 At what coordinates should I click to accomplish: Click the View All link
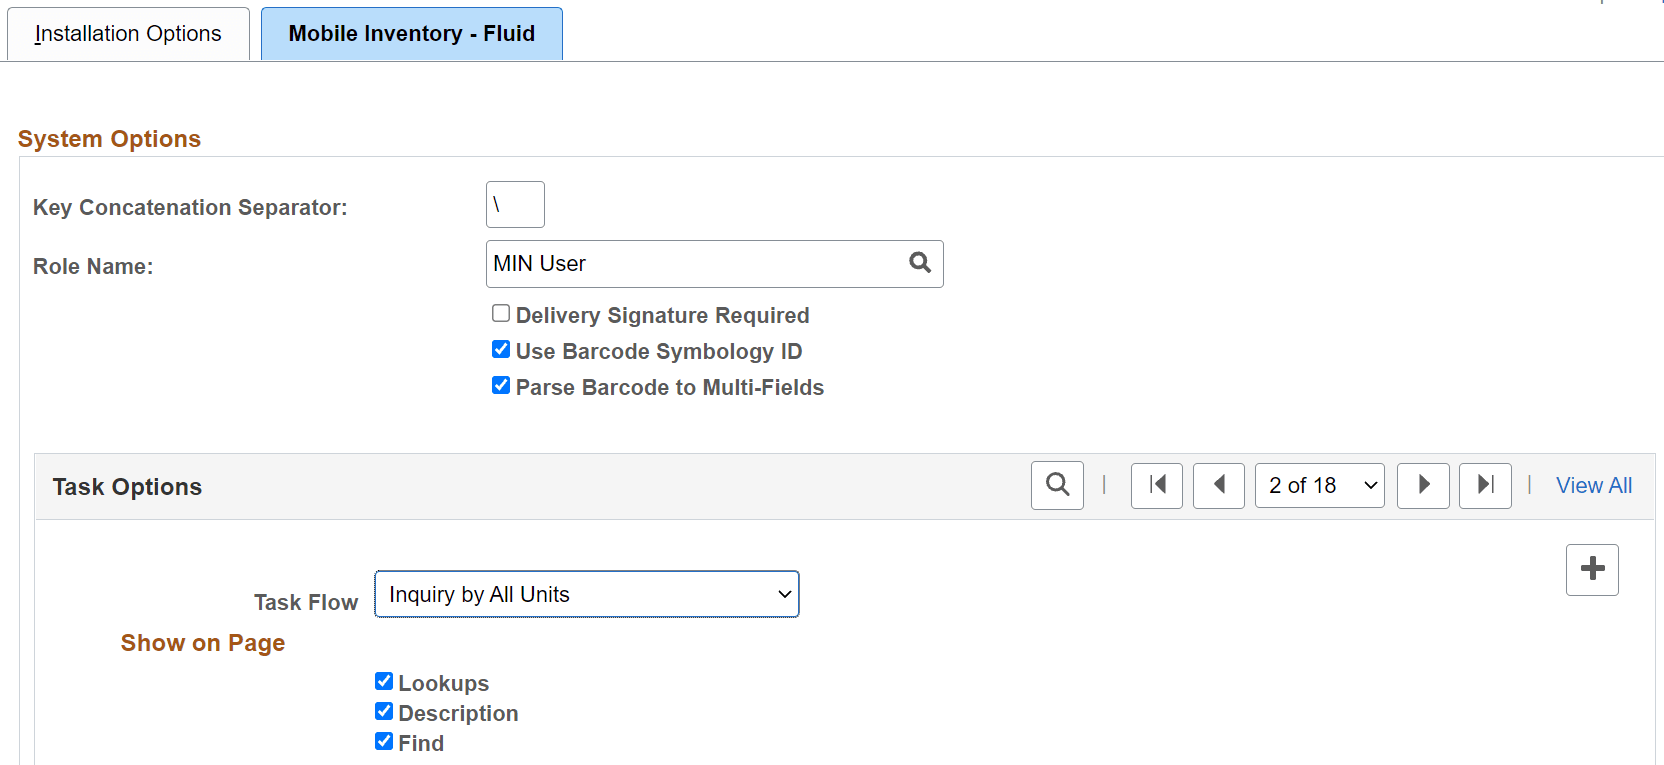(x=1593, y=485)
